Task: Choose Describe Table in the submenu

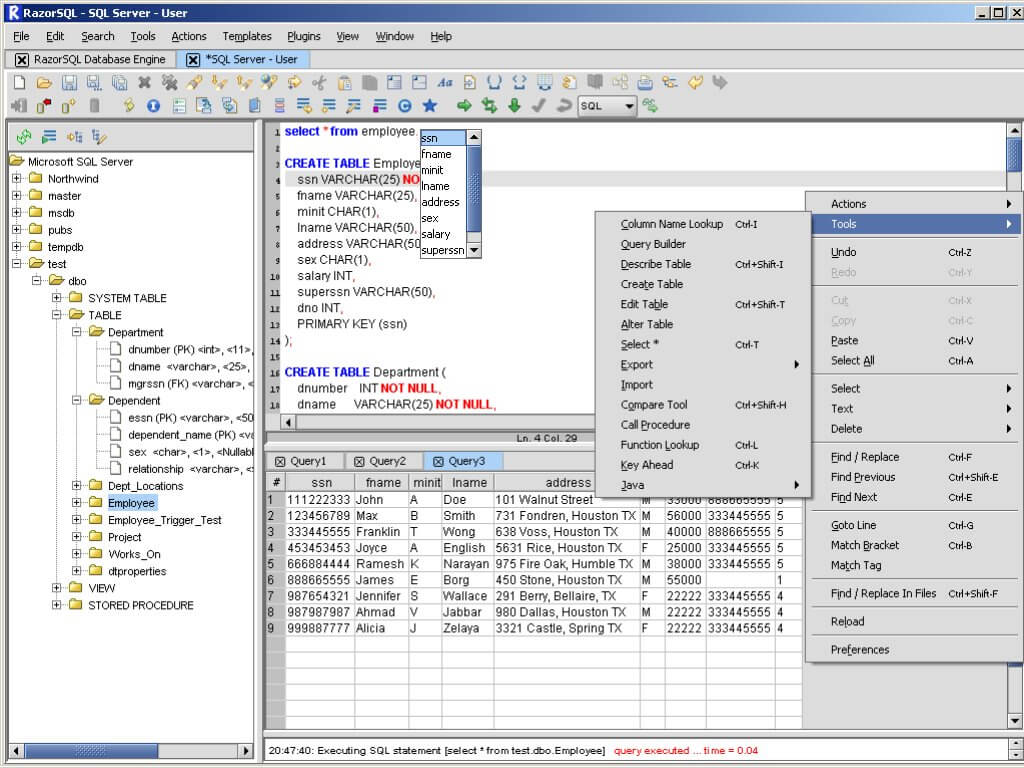Action: click(x=656, y=264)
